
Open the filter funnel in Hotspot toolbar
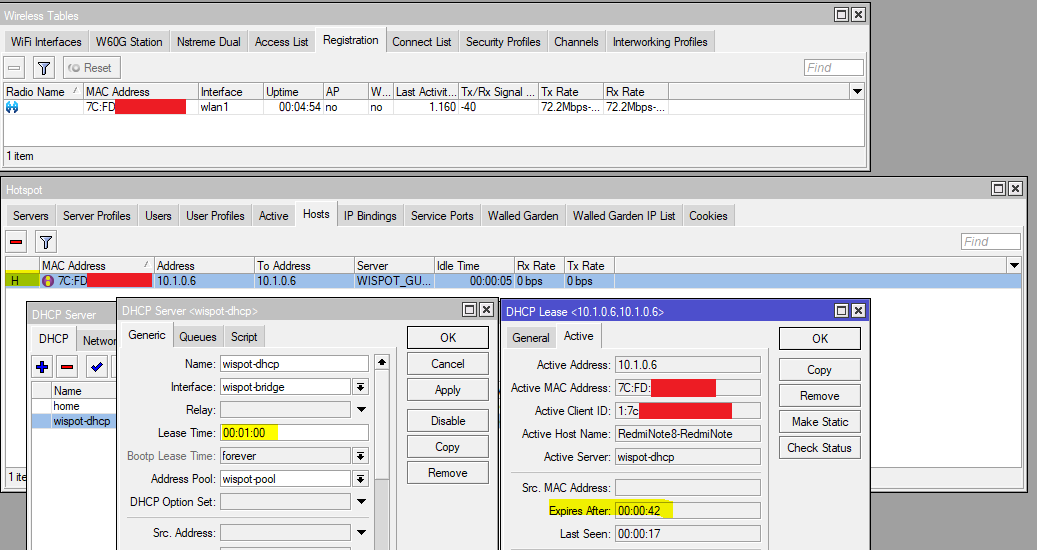click(x=46, y=241)
